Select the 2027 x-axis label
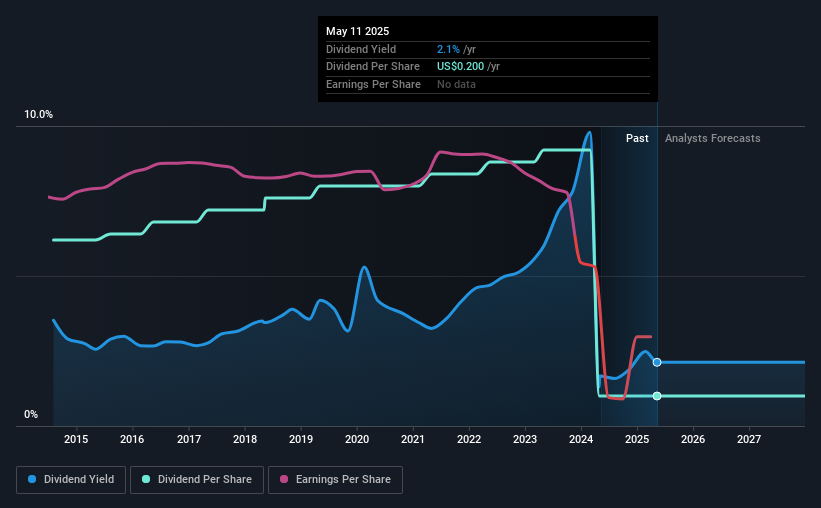The height and width of the screenshot is (508, 821). tap(749, 439)
